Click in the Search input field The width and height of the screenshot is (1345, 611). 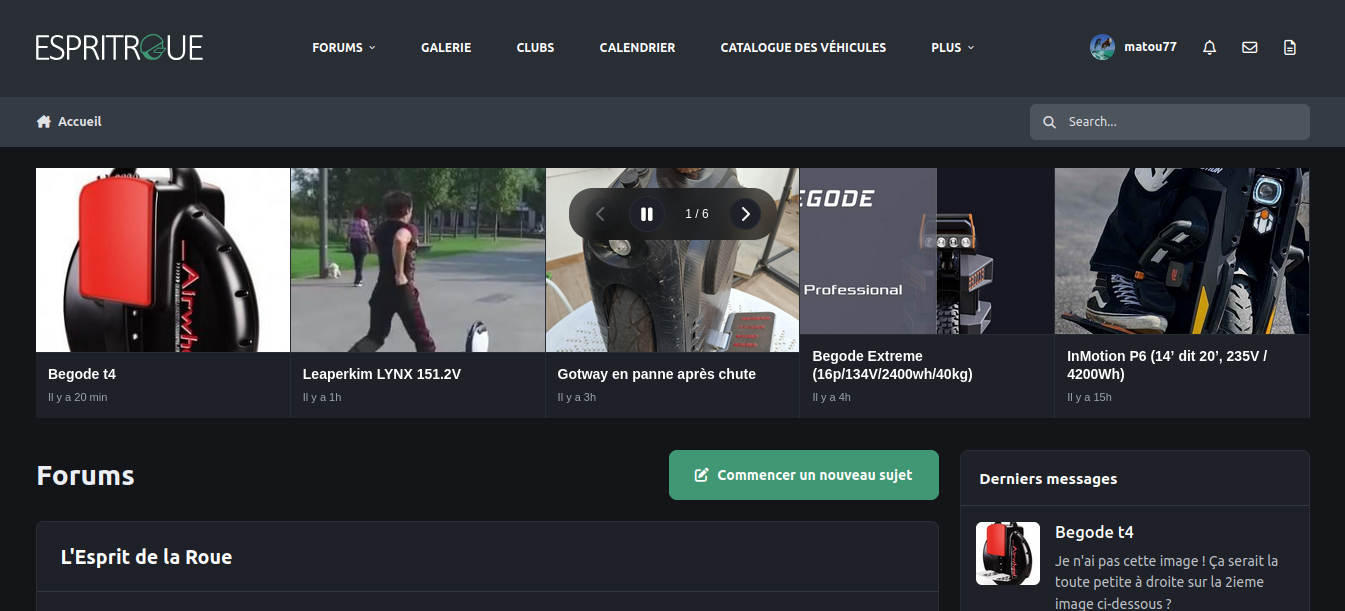click(1180, 122)
